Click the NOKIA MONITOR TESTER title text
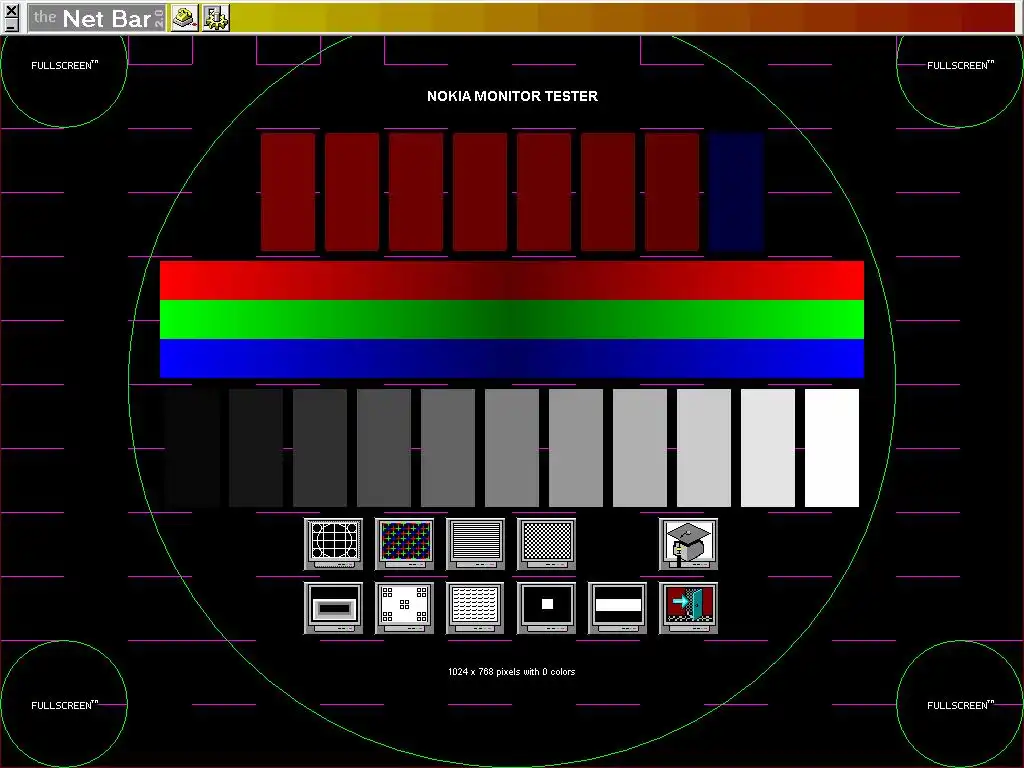1024x768 pixels. (x=512, y=96)
